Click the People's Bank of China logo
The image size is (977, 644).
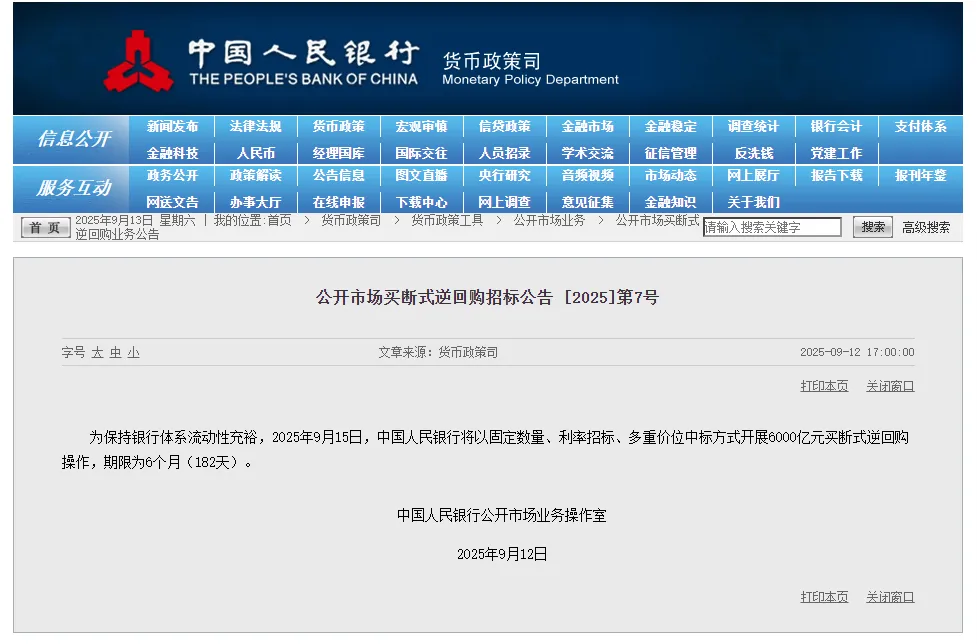click(139, 61)
